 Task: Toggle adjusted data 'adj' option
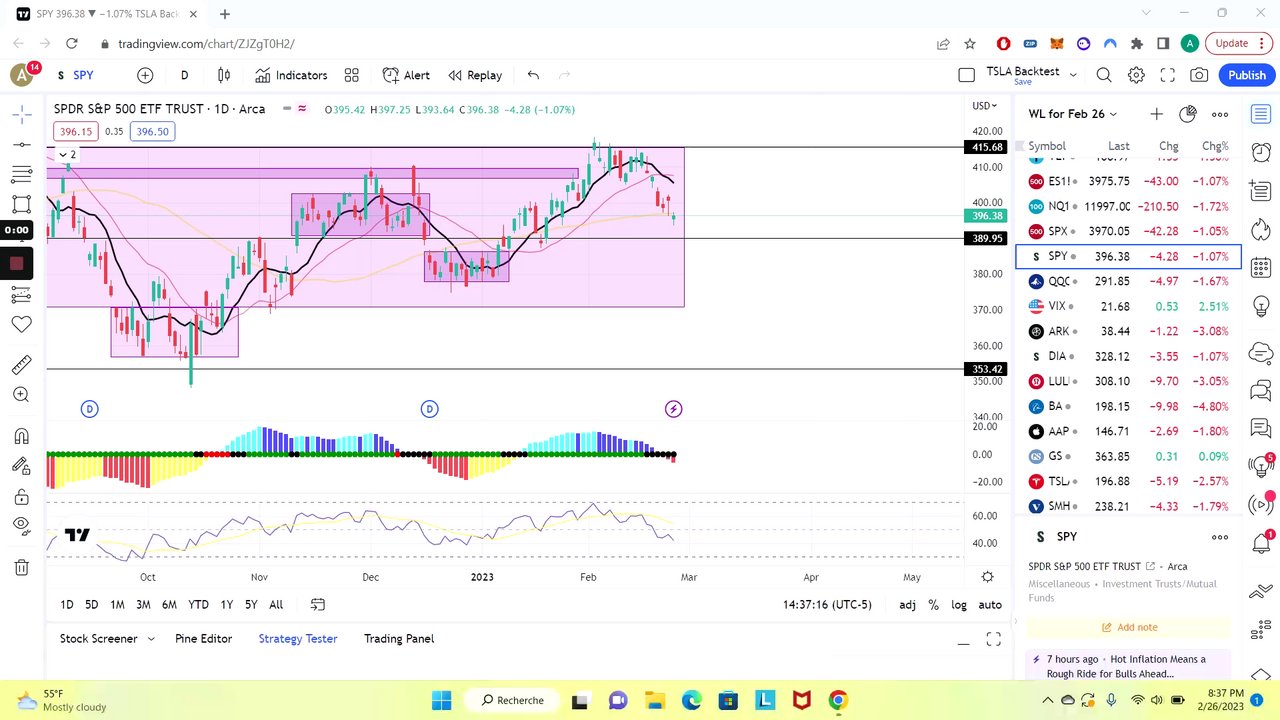tap(907, 604)
